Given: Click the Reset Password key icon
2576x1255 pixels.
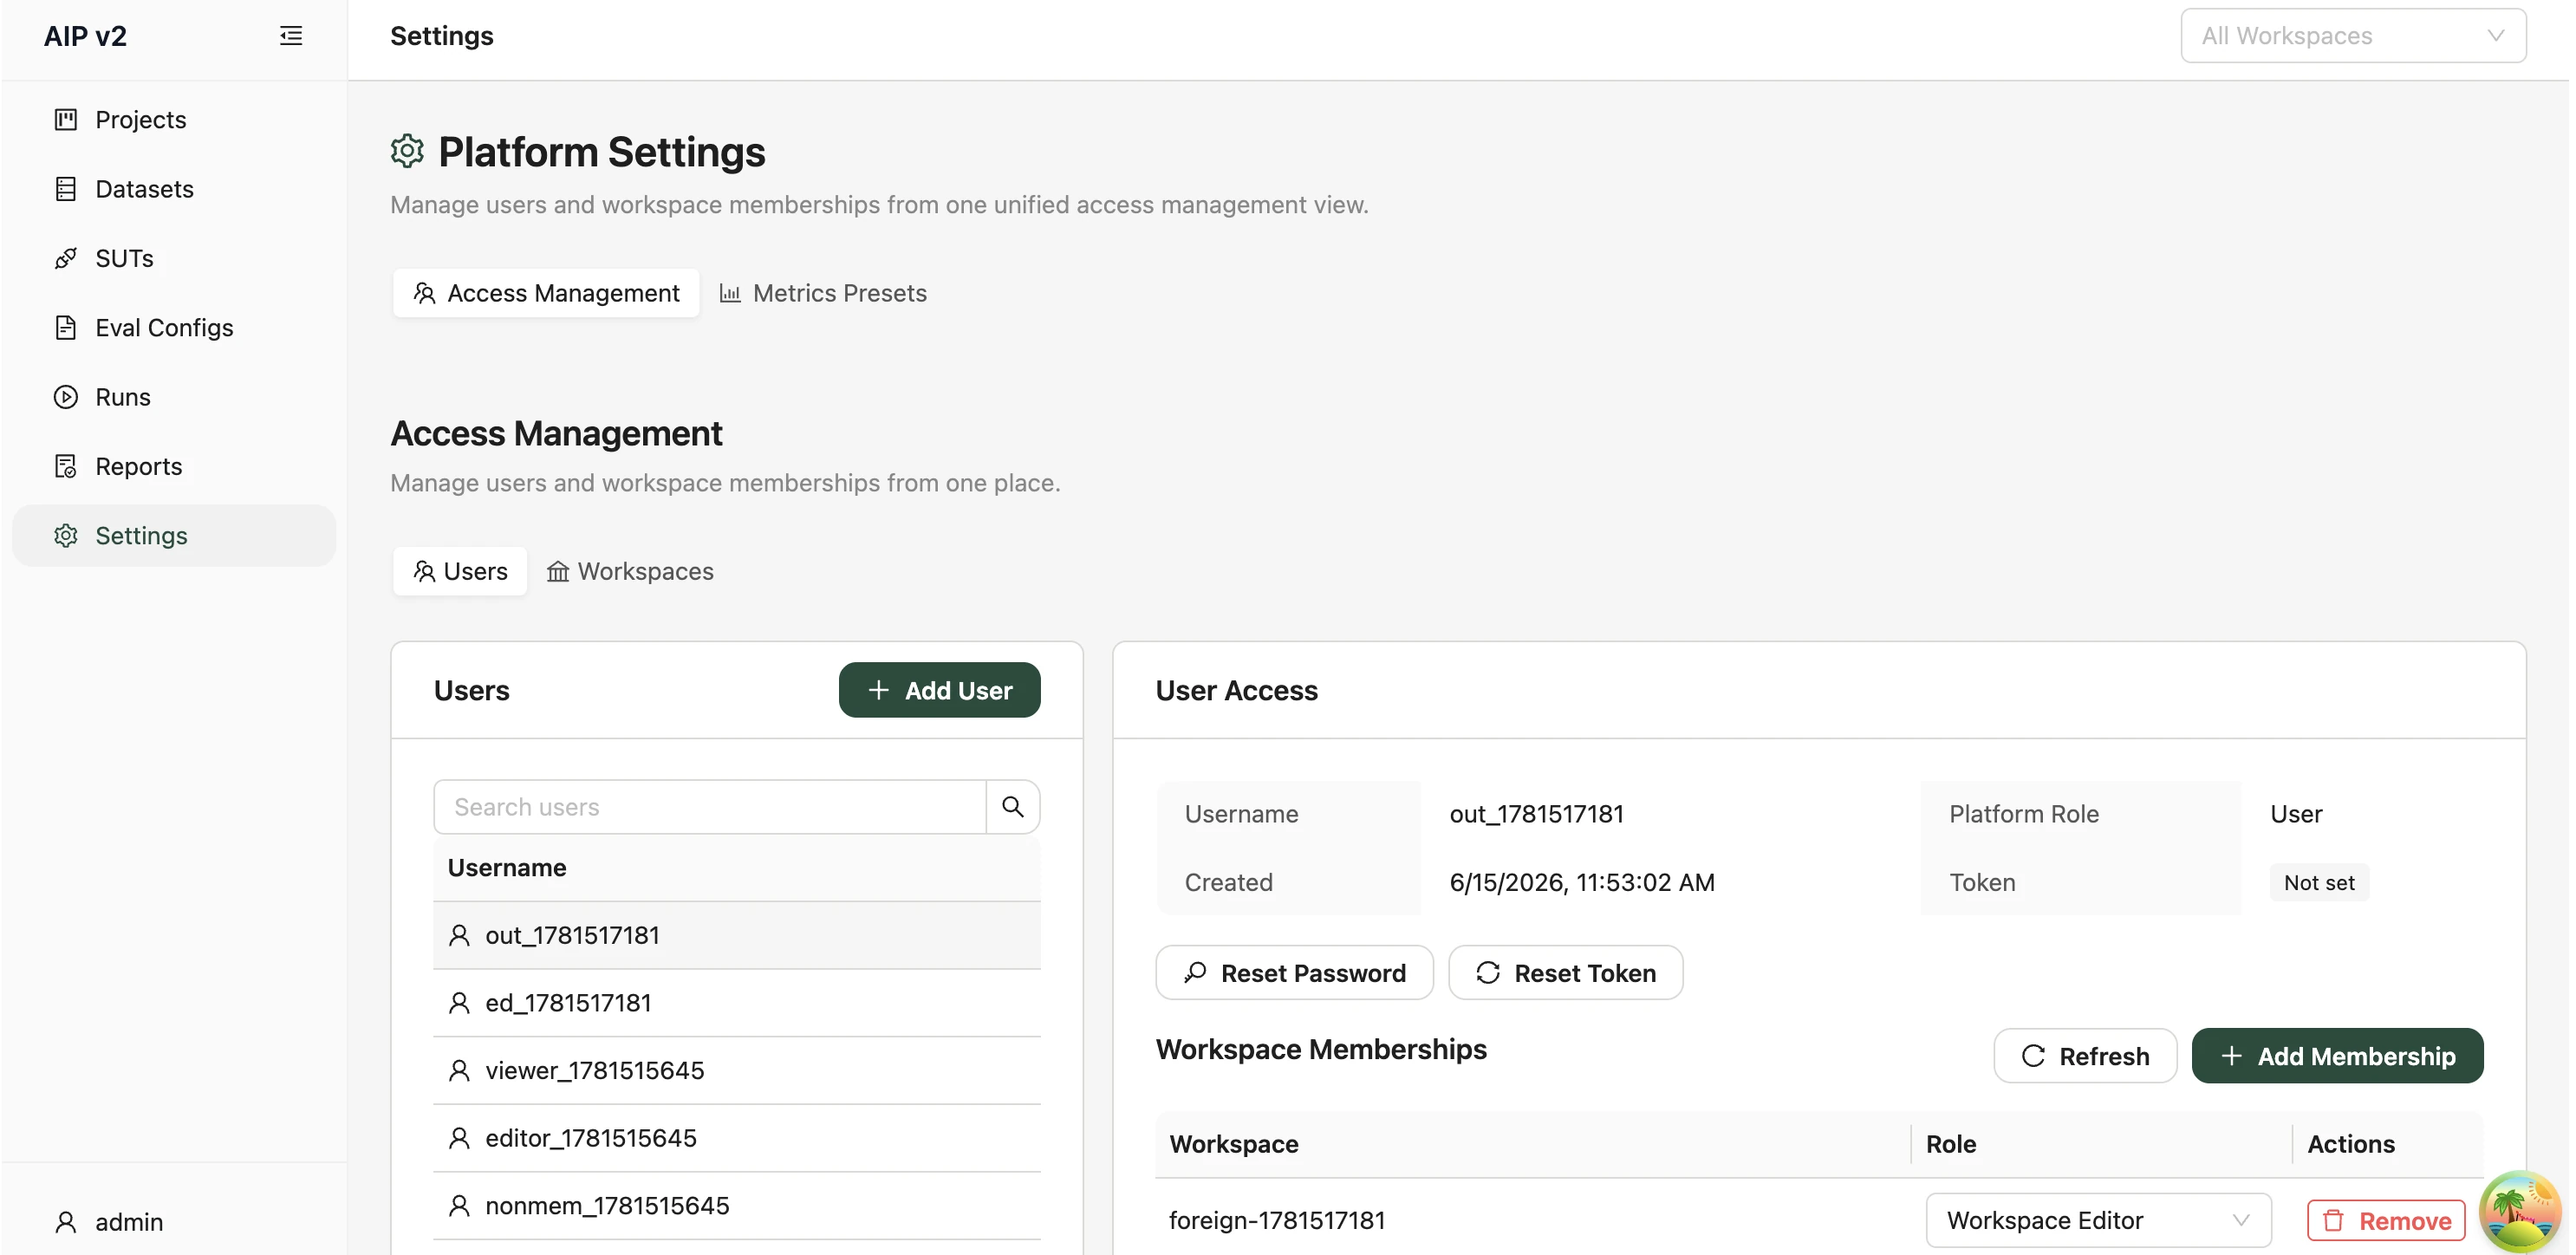Looking at the screenshot, I should tap(1195, 973).
